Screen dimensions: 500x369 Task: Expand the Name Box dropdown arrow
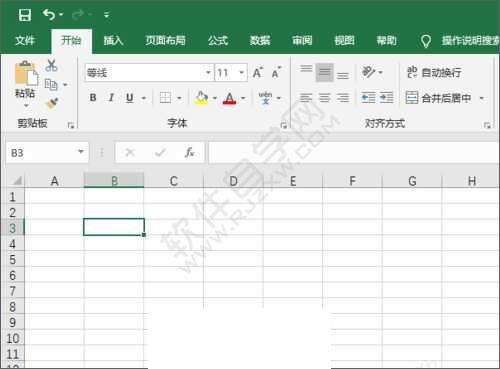point(81,152)
